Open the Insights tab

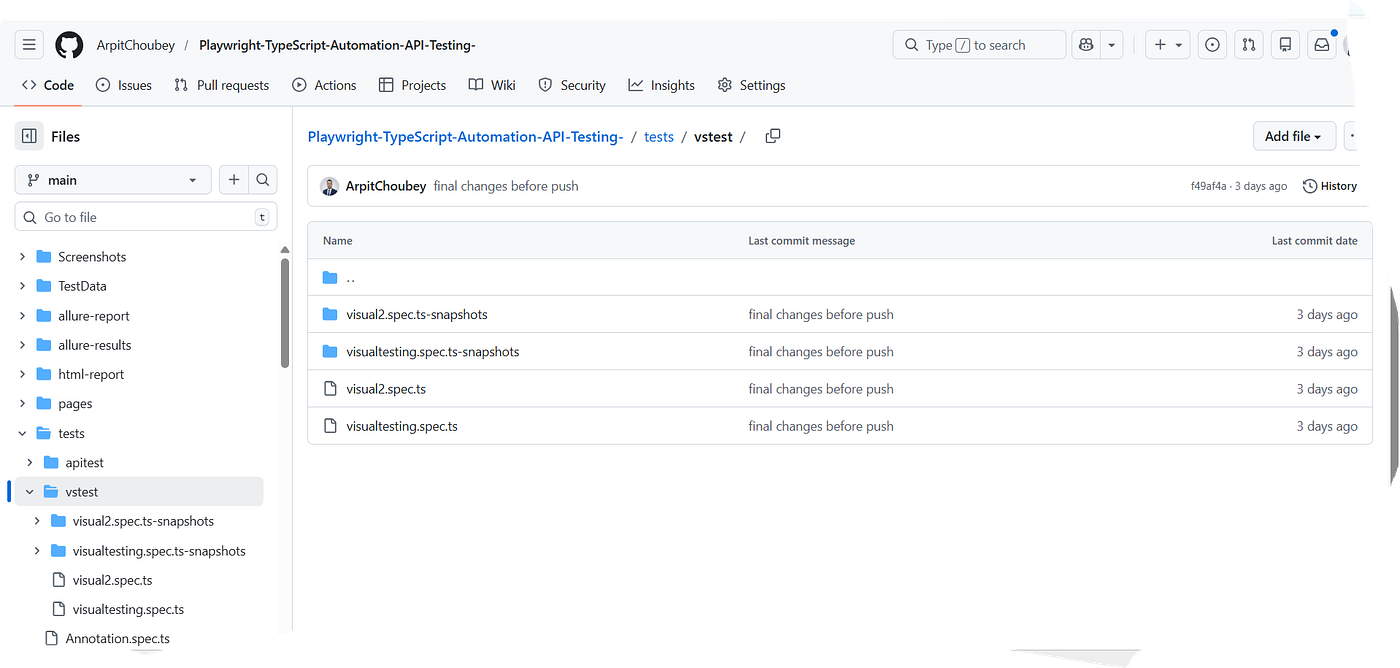(x=661, y=85)
